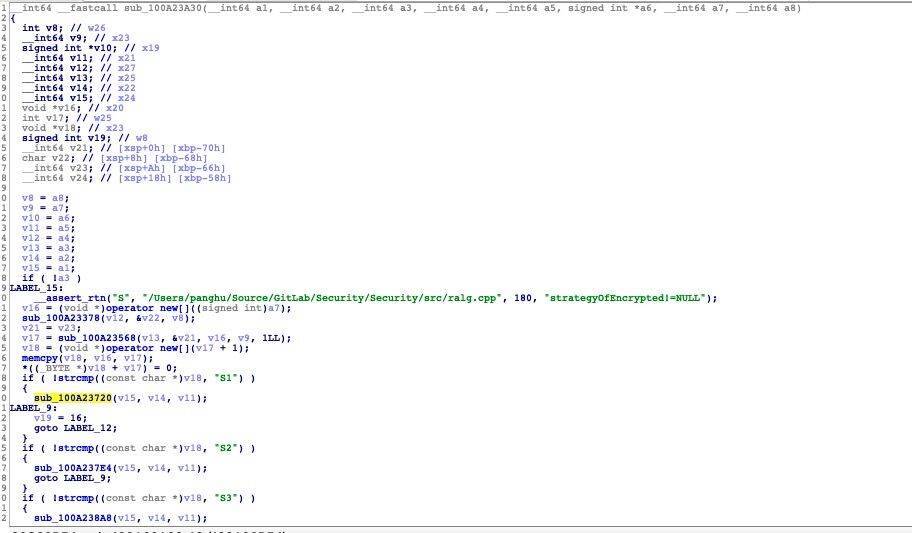This screenshot has width=912, height=533.
Task: Follow the goto LABEL_12 statement
Action: coord(75,428)
